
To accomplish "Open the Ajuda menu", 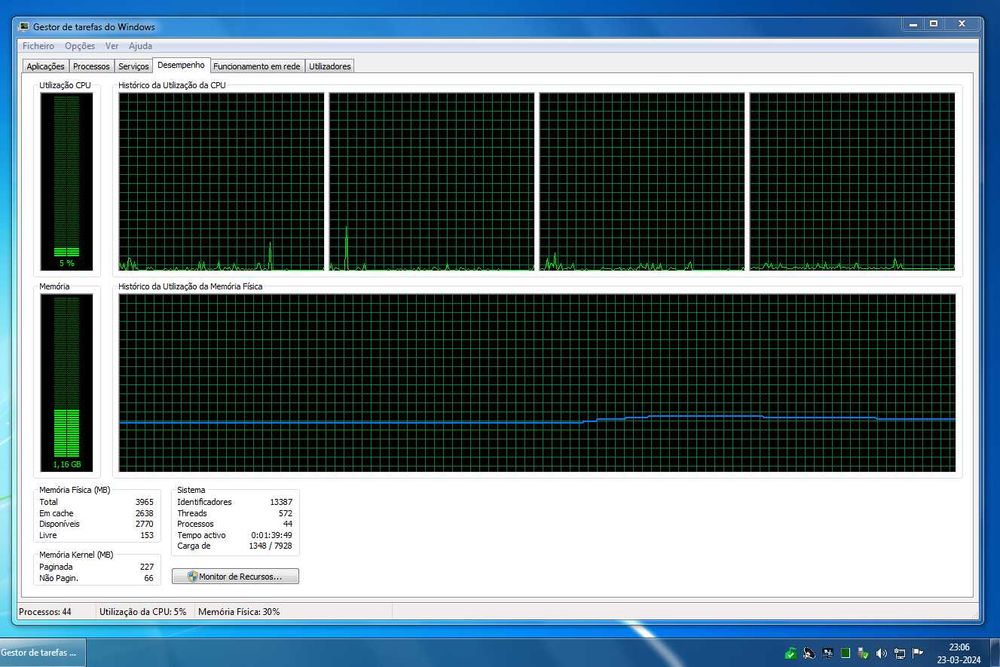I will [140, 46].
